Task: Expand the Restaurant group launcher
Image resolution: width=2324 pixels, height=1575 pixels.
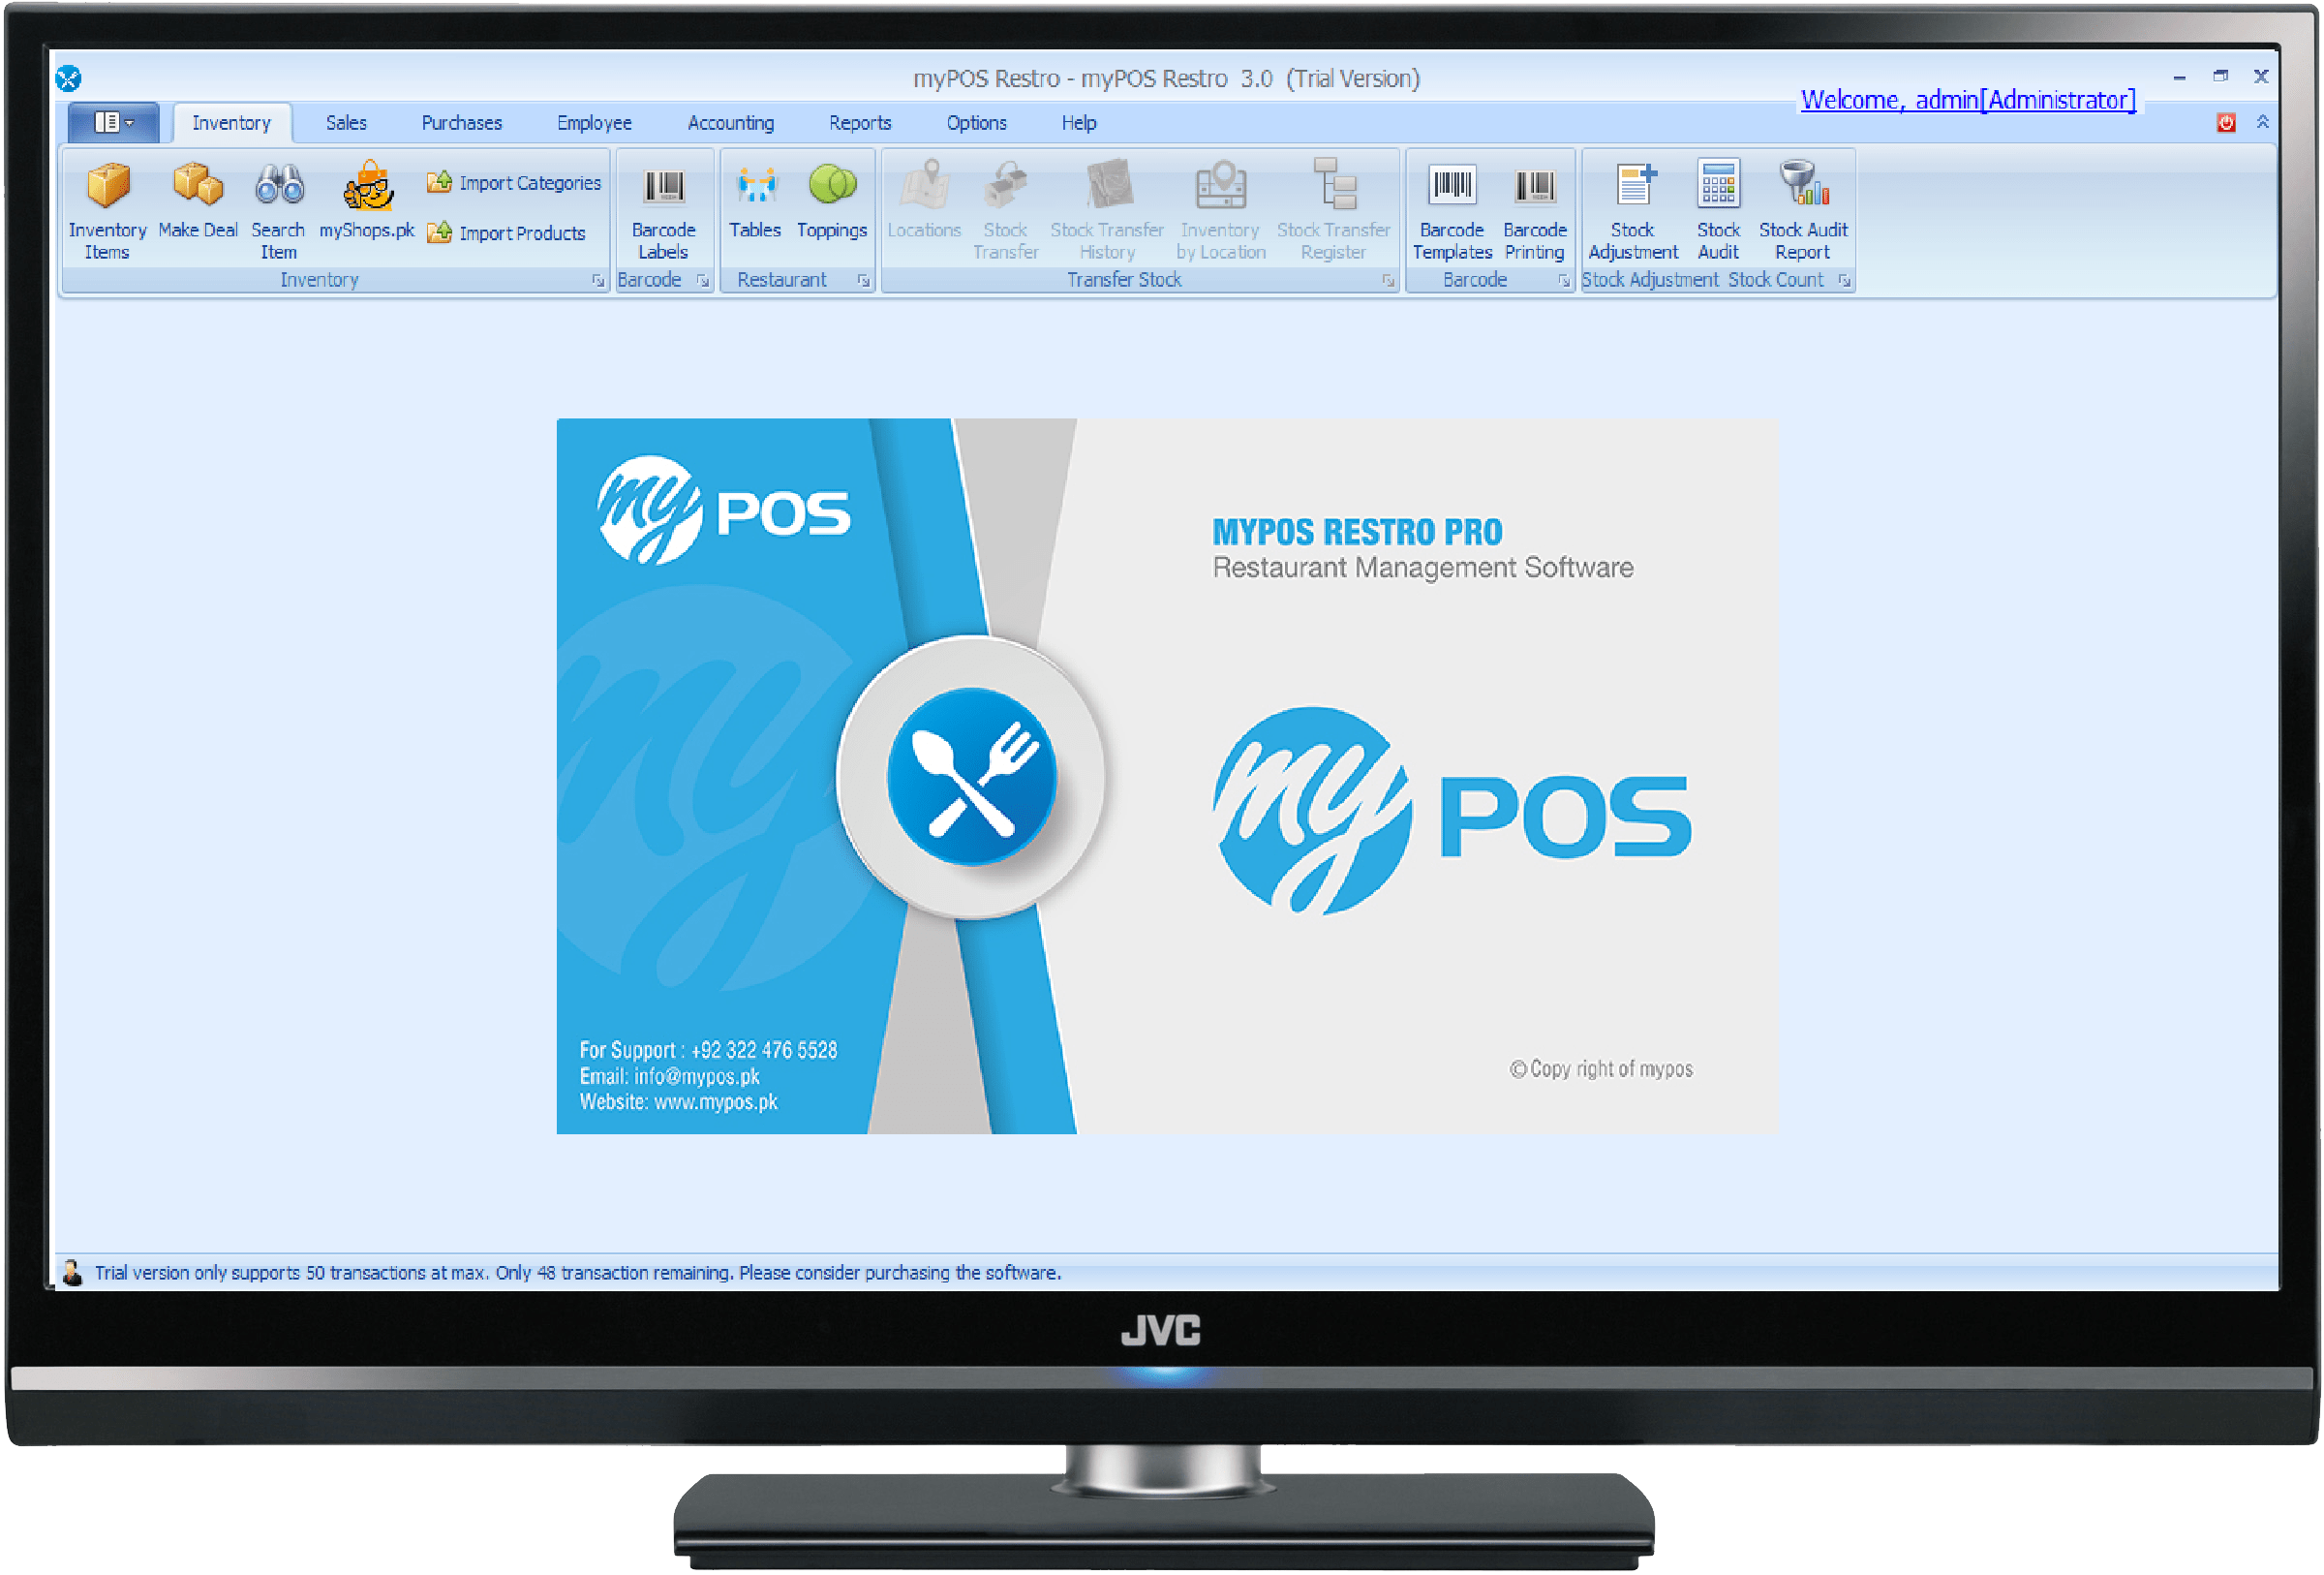Action: tap(863, 281)
